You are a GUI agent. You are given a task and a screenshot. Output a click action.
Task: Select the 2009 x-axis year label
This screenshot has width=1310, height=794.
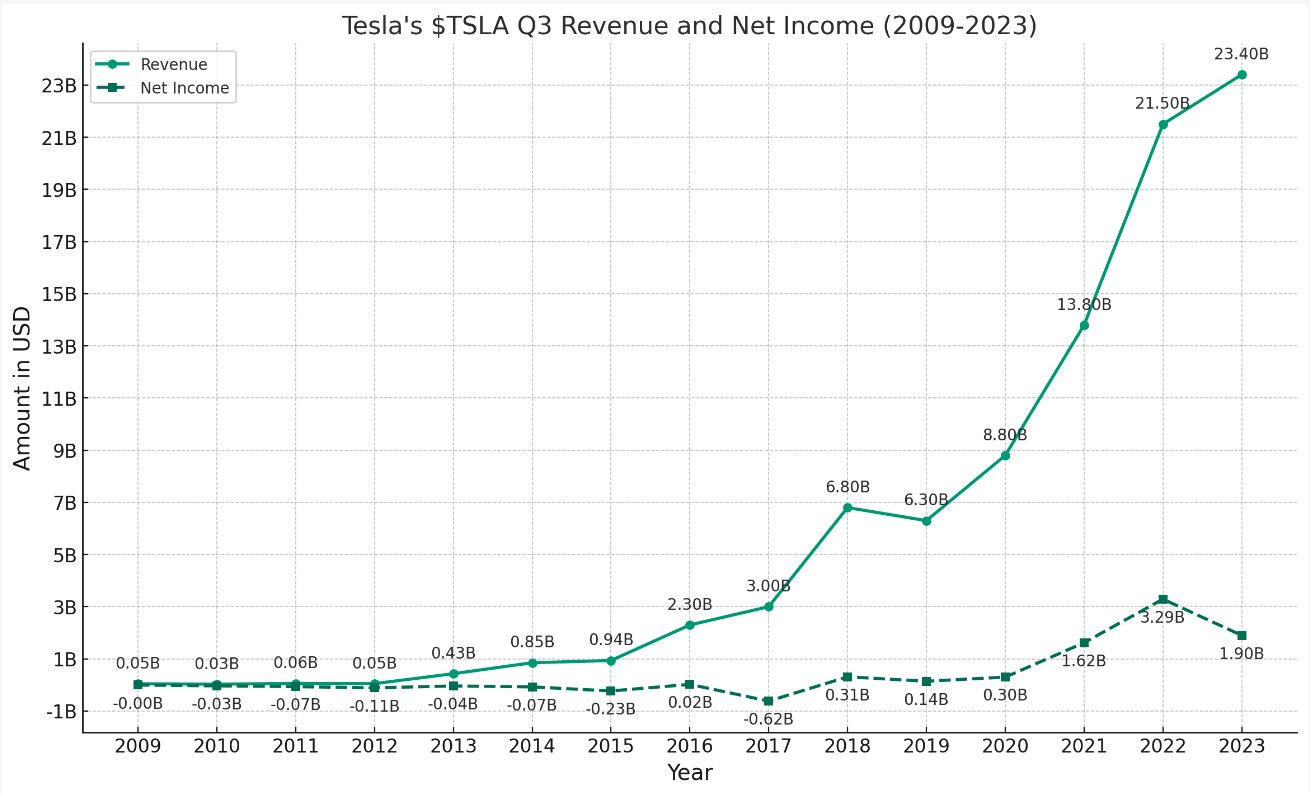pos(137,746)
